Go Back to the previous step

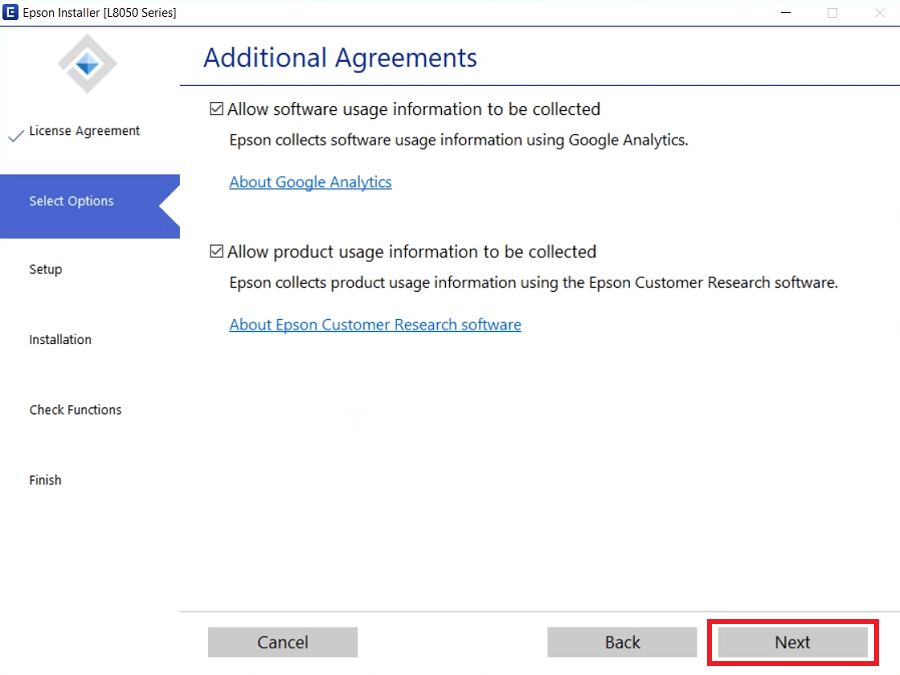[622, 642]
